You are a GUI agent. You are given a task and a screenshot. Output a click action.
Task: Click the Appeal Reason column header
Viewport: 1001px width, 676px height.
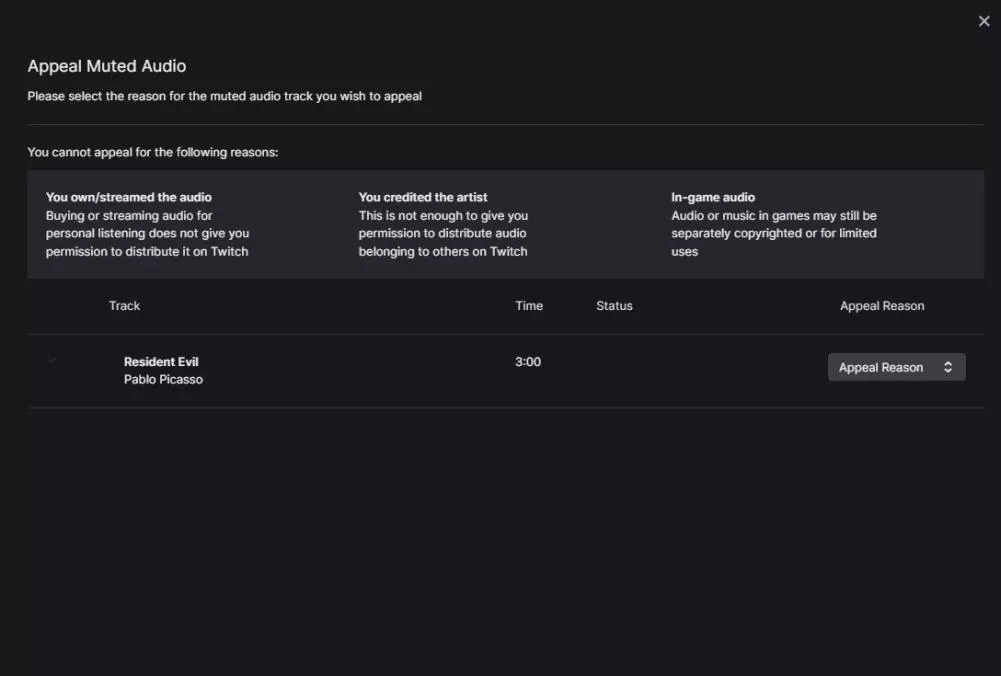point(881,305)
